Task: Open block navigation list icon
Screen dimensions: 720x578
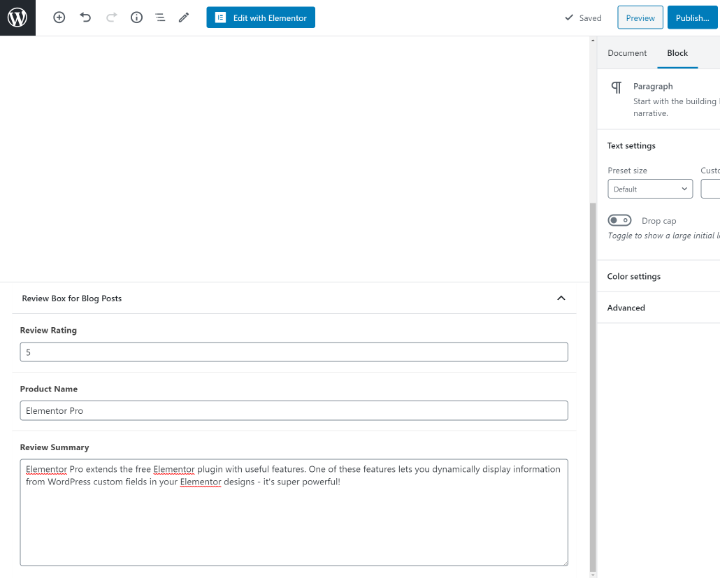Action: click(160, 17)
